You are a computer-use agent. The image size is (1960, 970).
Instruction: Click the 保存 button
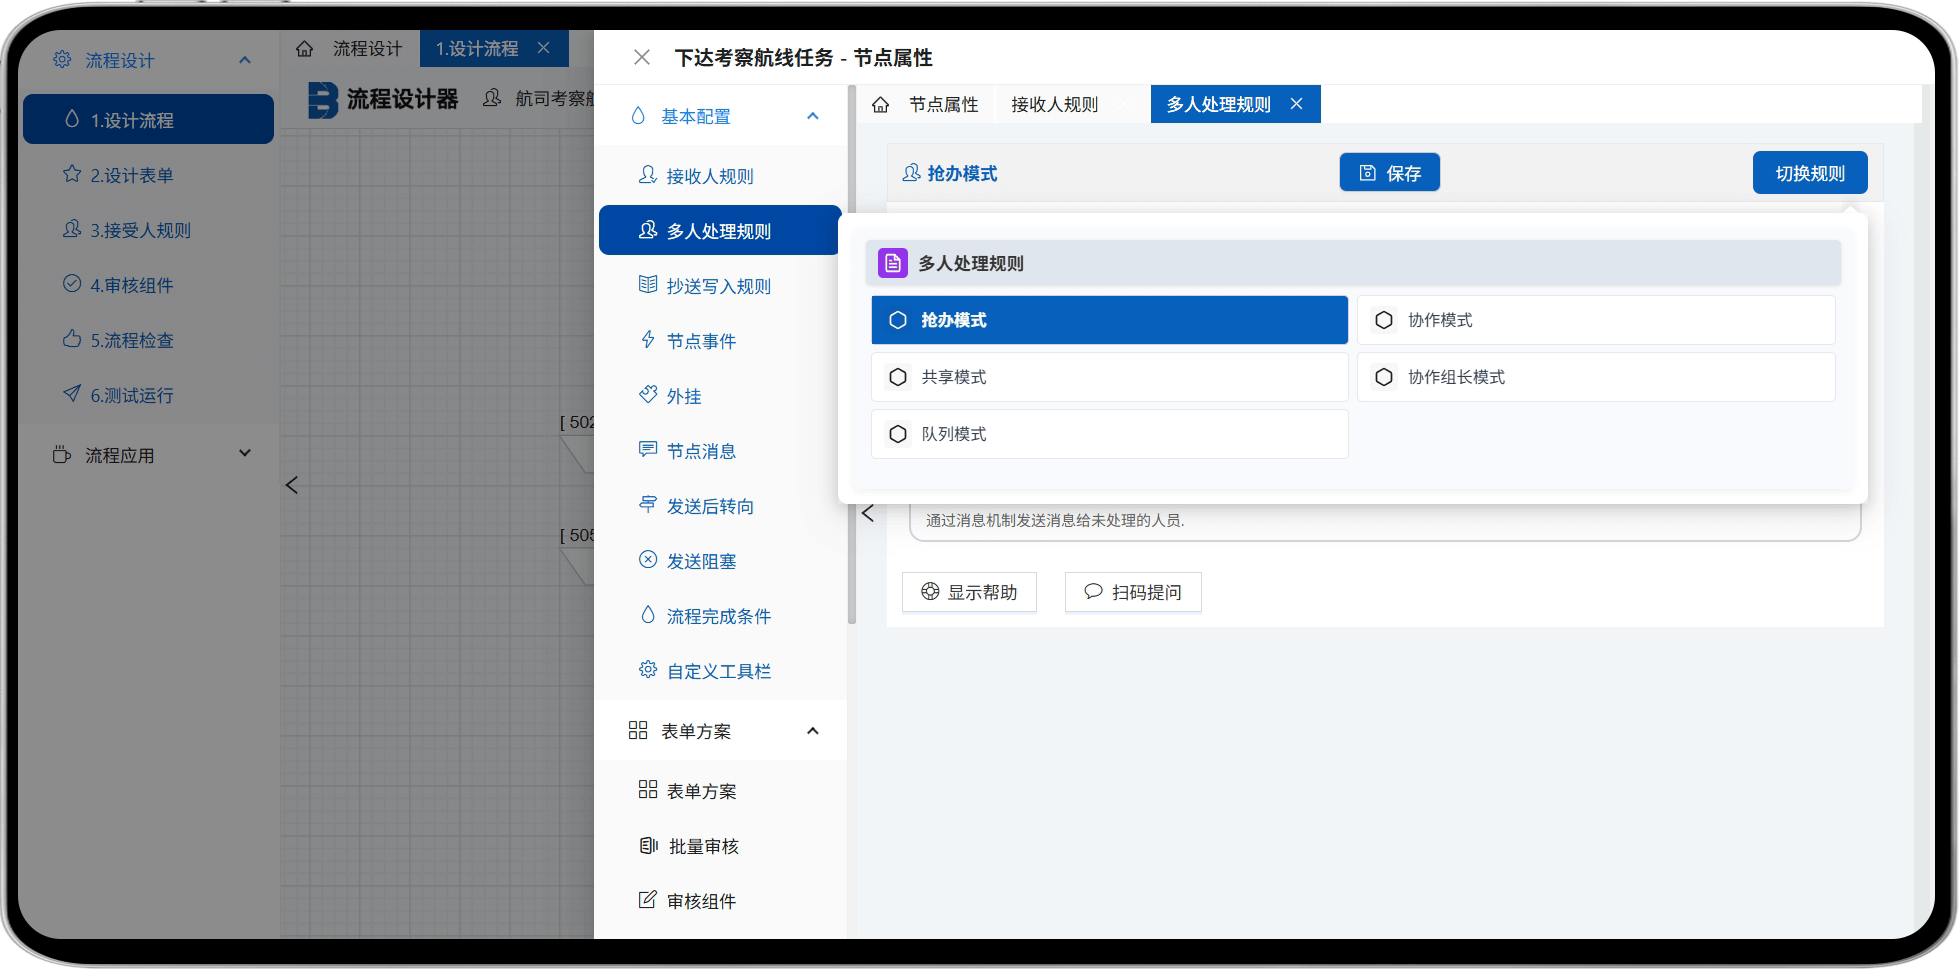click(1389, 173)
